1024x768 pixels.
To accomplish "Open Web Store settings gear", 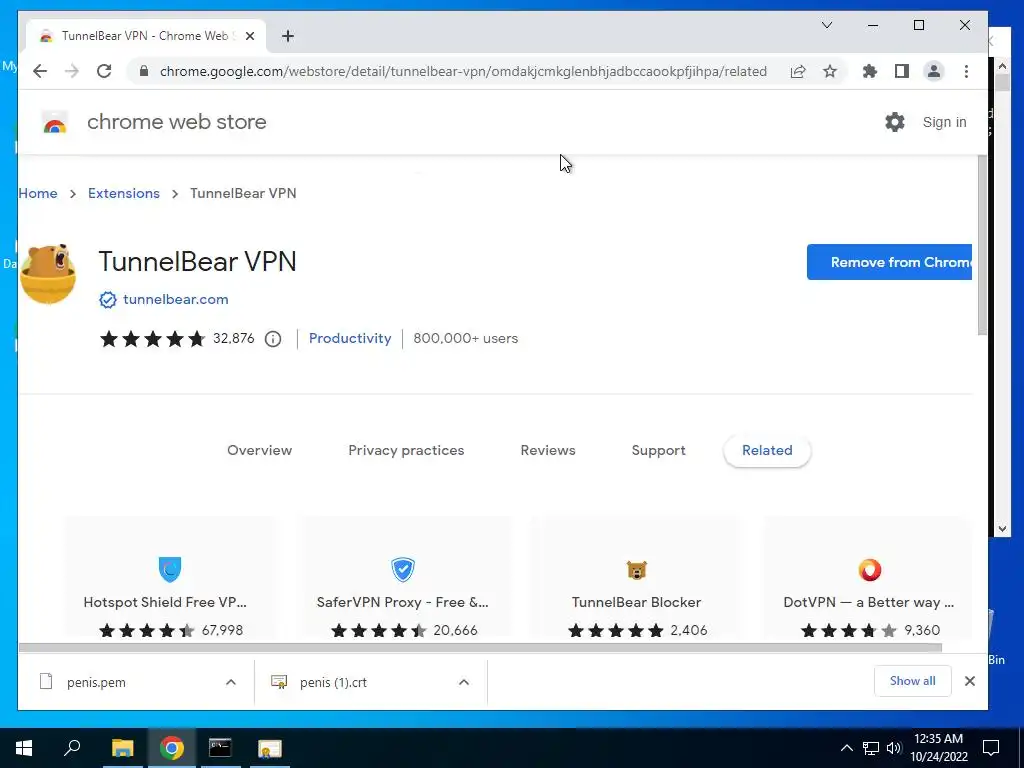I will pyautogui.click(x=895, y=122).
